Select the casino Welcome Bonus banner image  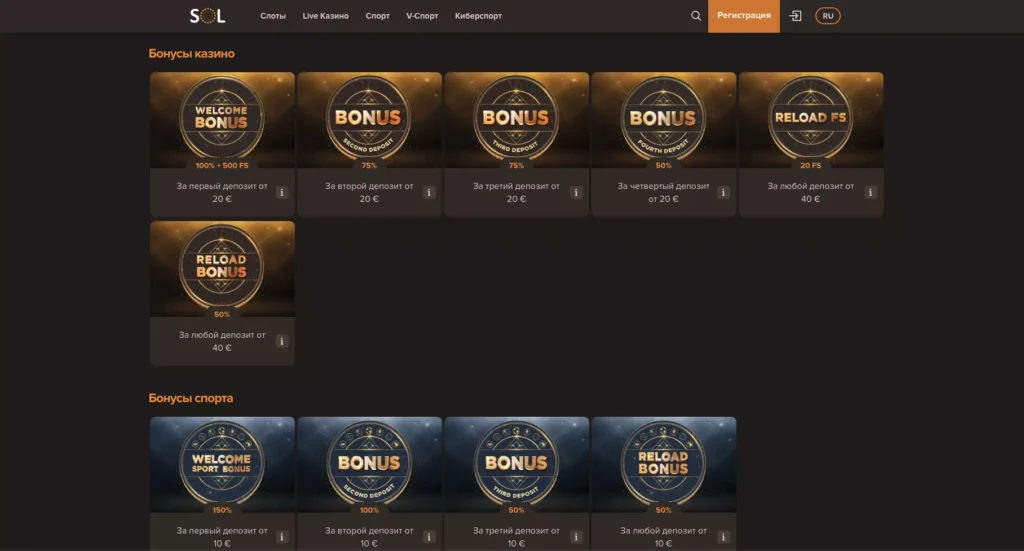click(222, 118)
